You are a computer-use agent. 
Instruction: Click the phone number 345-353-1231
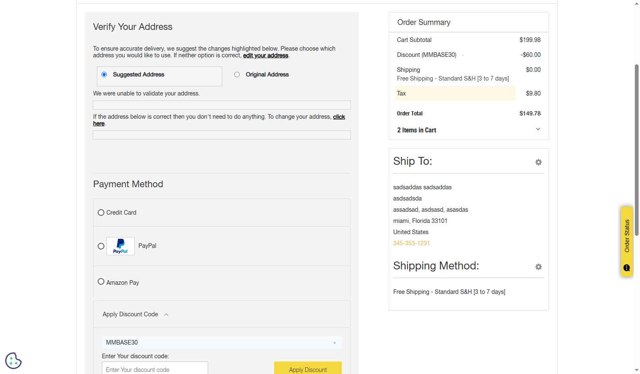click(411, 243)
